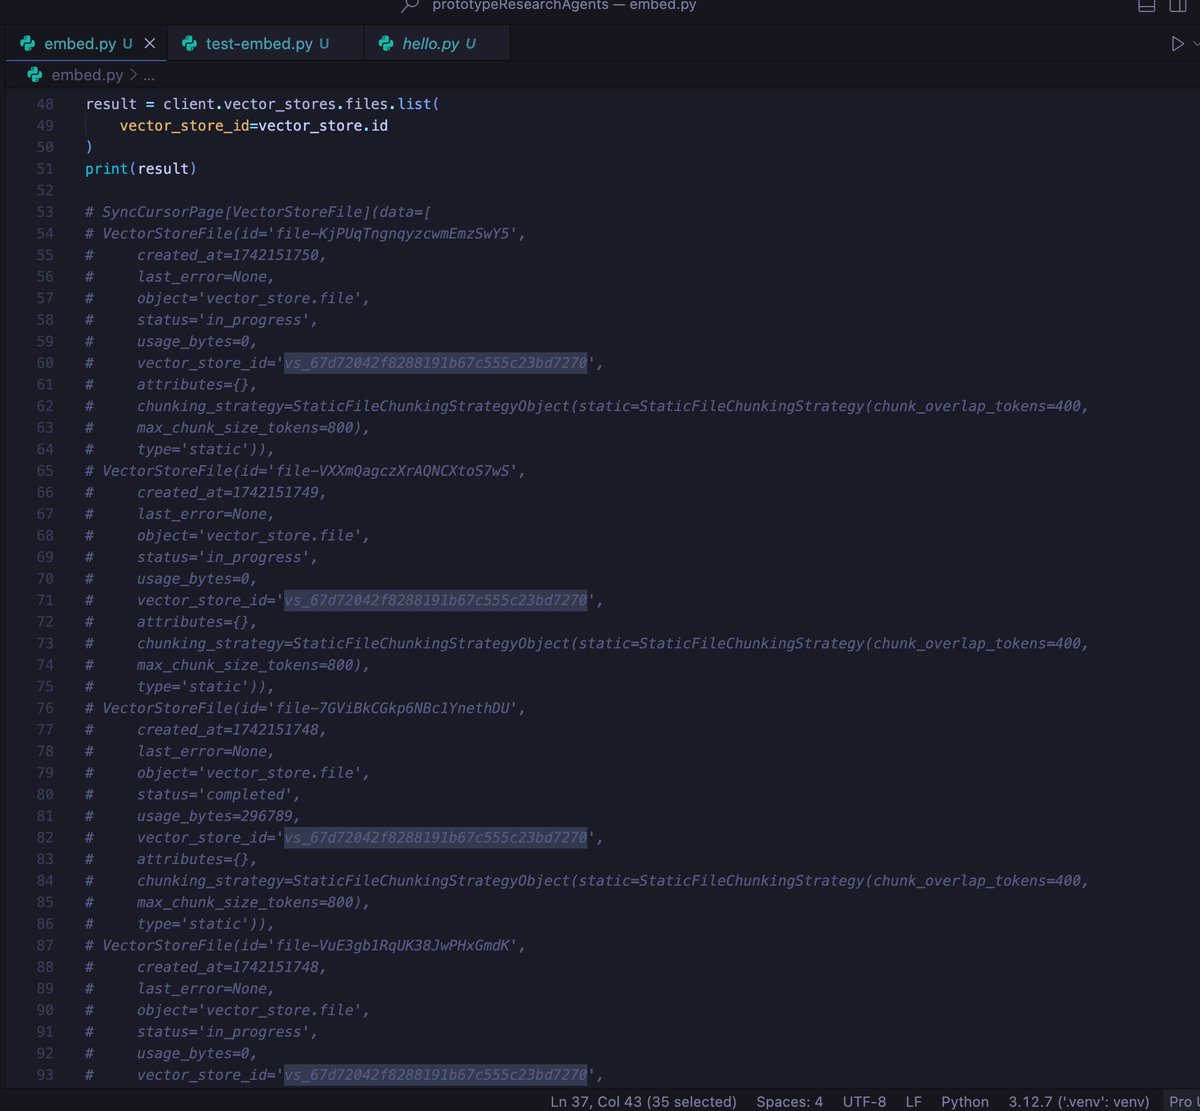The height and width of the screenshot is (1111, 1200).
Task: Click highlighted vector store id on line 82
Action: click(435, 837)
